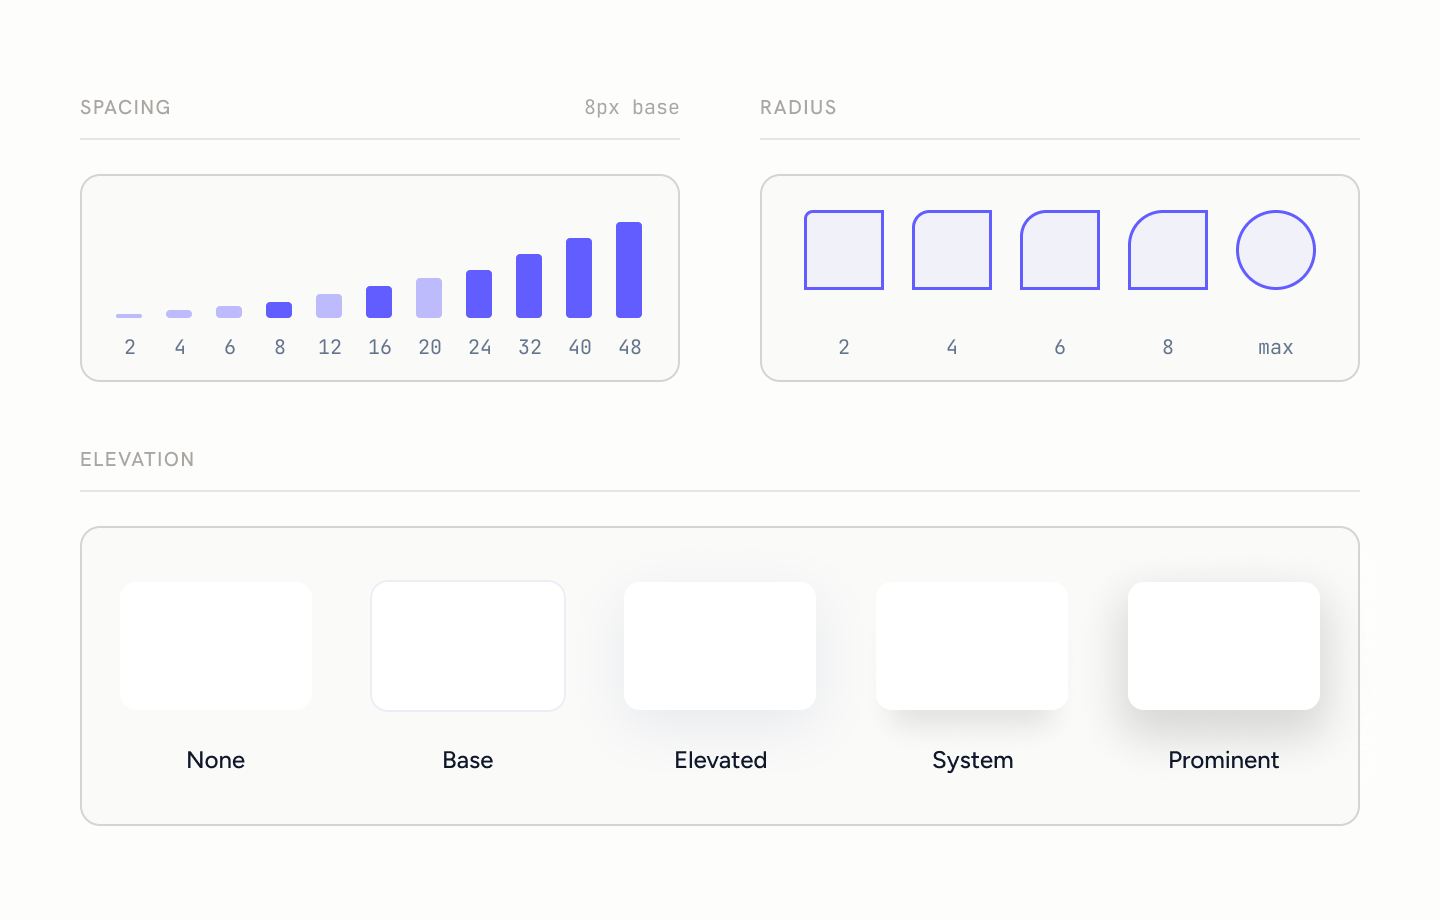Click the "Prominent" label text
The height and width of the screenshot is (920, 1440).
tap(1224, 760)
